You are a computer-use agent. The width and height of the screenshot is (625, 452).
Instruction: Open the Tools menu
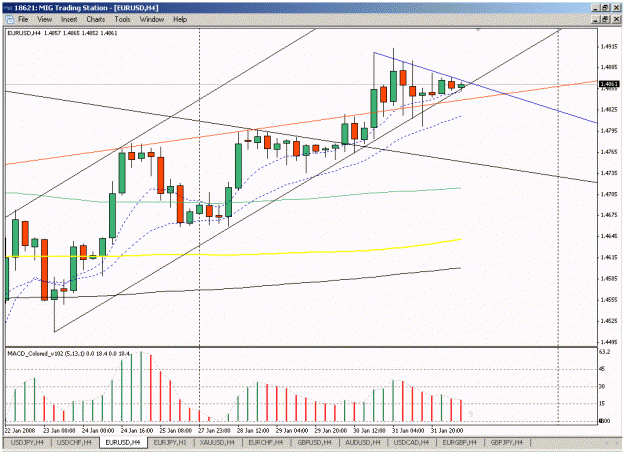[x=122, y=19]
